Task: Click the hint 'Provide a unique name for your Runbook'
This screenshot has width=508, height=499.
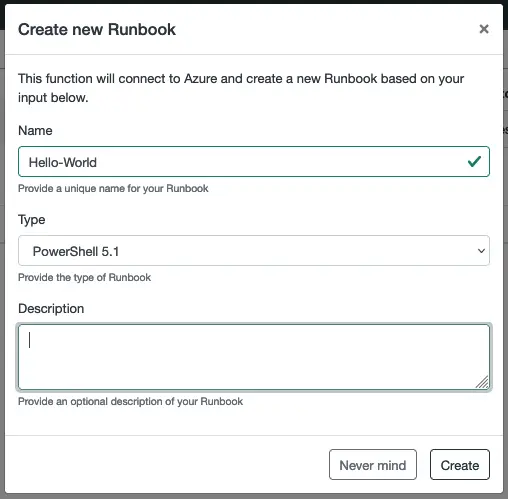Action: point(113,189)
